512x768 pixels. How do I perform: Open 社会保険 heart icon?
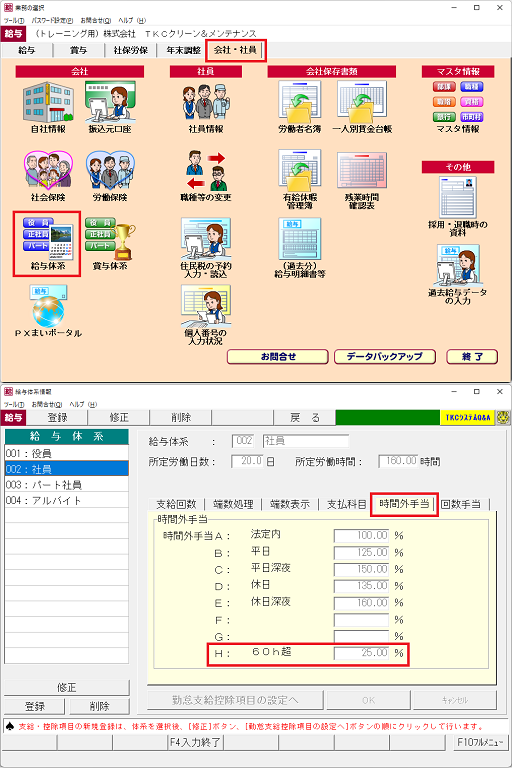48,171
